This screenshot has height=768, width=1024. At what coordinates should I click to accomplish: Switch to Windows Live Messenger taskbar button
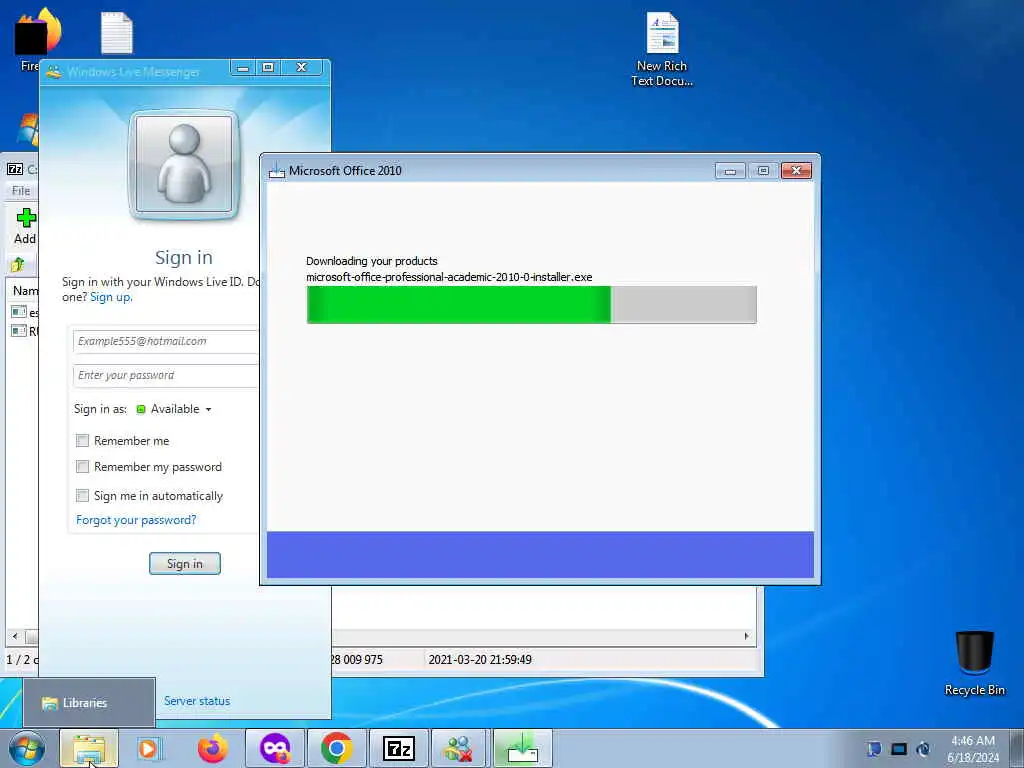pyautogui.click(x=460, y=748)
